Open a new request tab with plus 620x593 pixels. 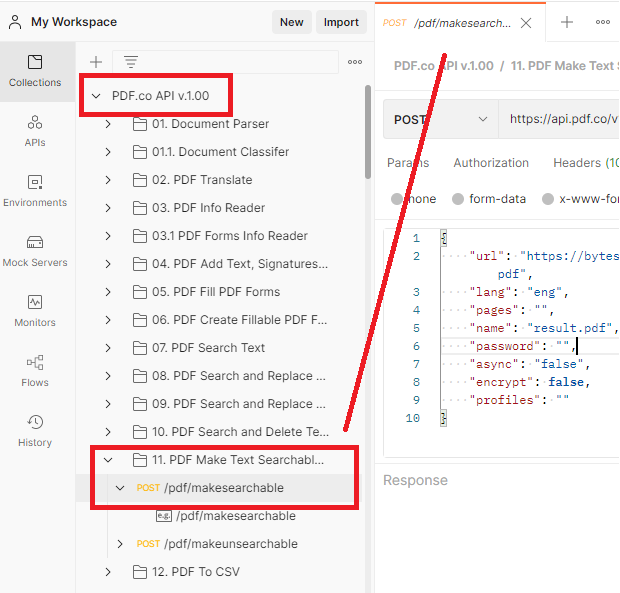coord(567,22)
